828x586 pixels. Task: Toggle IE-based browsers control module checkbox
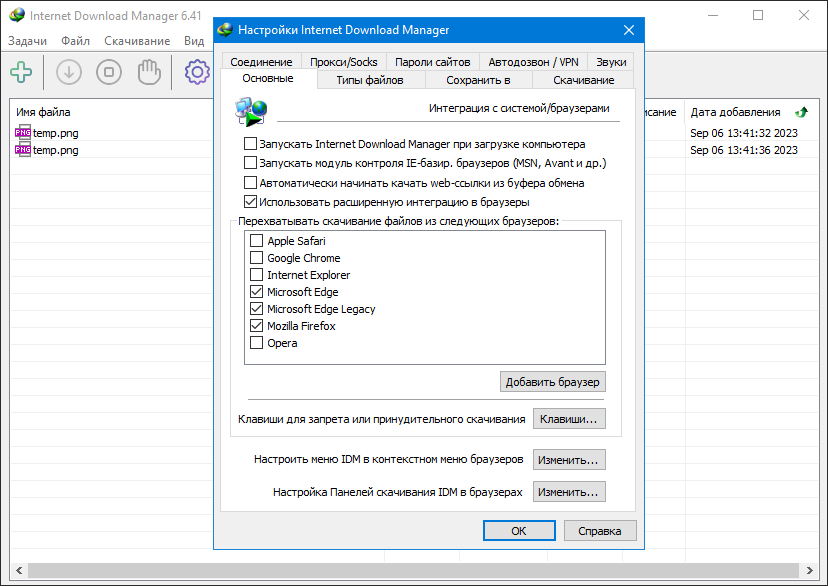[x=250, y=163]
